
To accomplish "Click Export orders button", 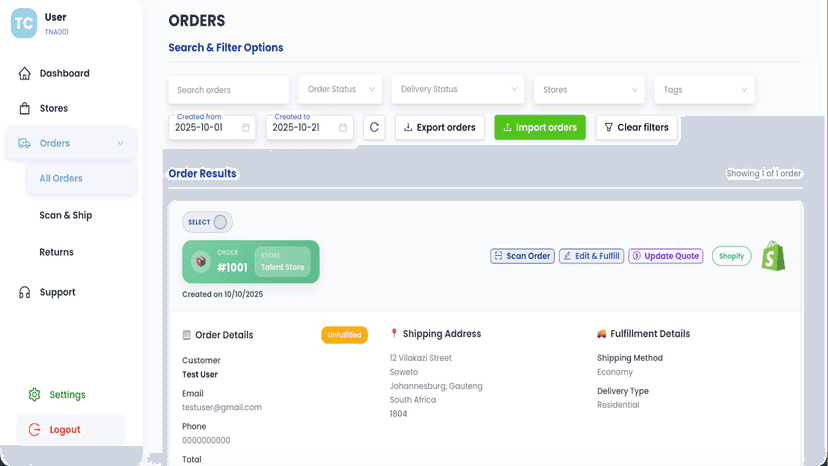I will click(440, 127).
